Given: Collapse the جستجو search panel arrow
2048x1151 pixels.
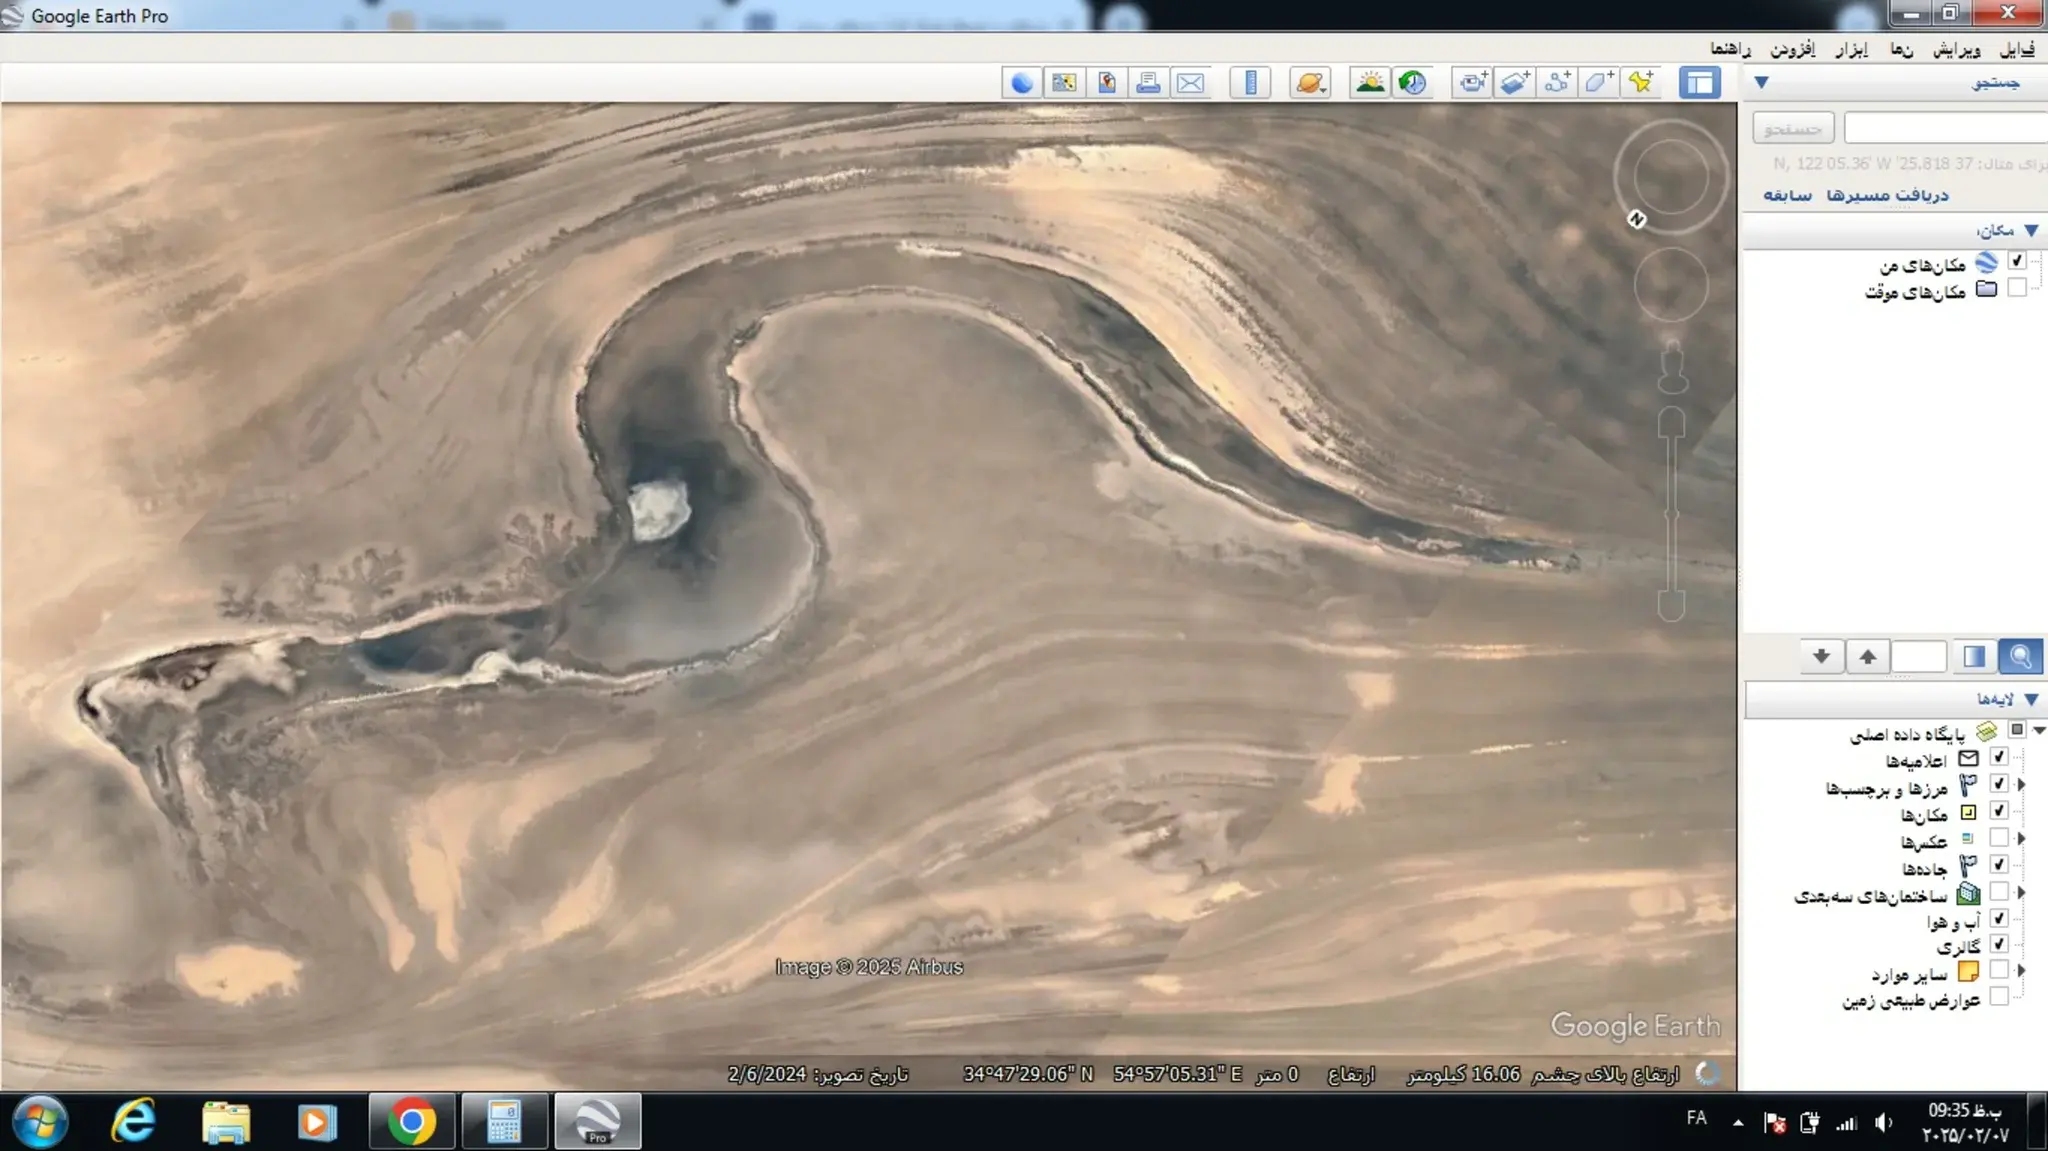Looking at the screenshot, I should [1762, 82].
